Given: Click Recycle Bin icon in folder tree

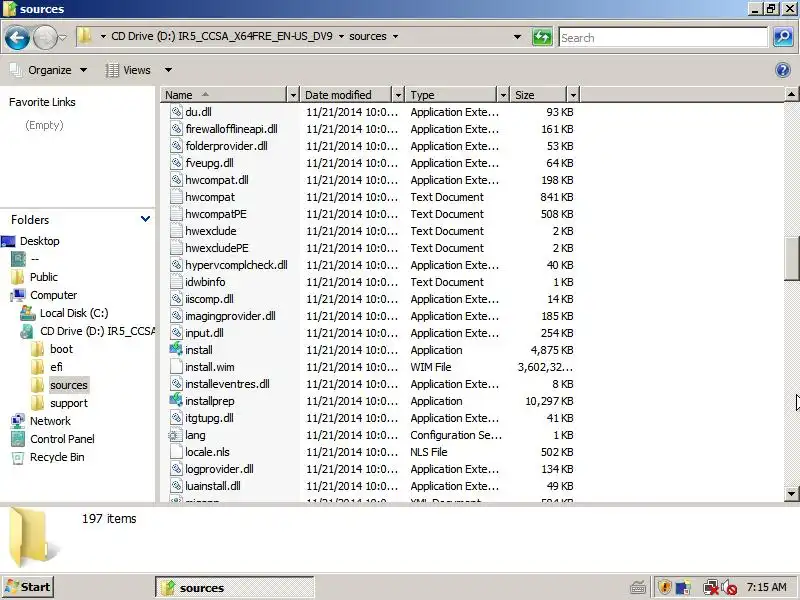Looking at the screenshot, I should pyautogui.click(x=18, y=457).
